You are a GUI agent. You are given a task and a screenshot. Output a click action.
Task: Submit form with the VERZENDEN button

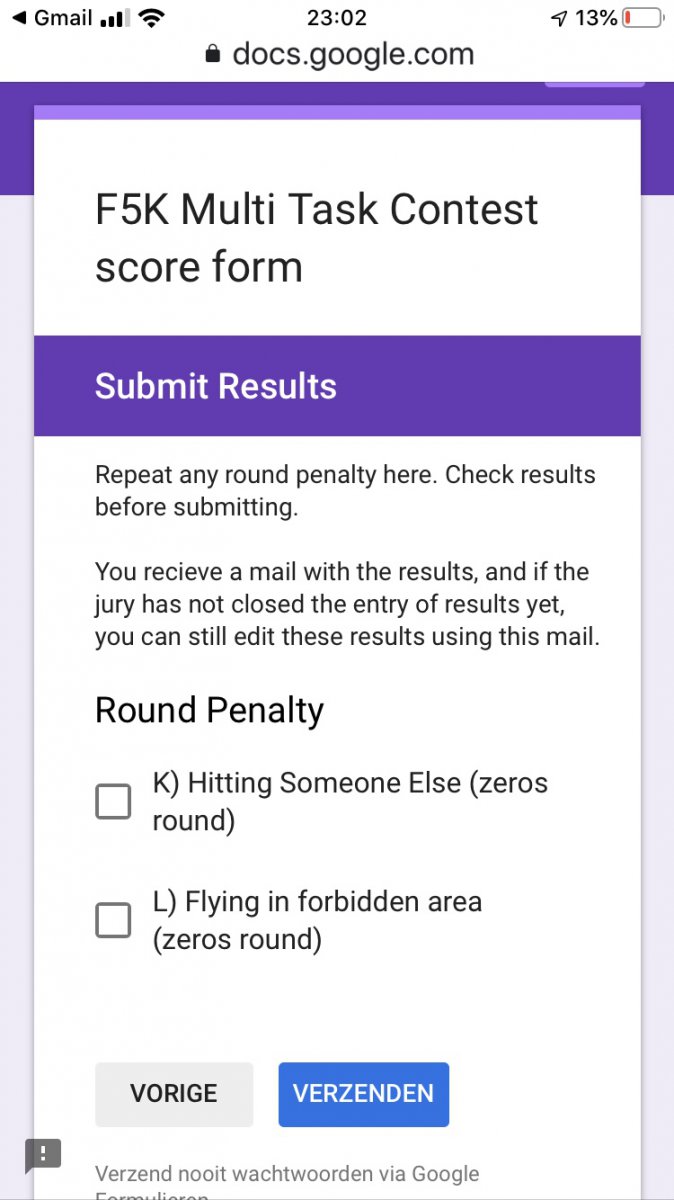364,1094
